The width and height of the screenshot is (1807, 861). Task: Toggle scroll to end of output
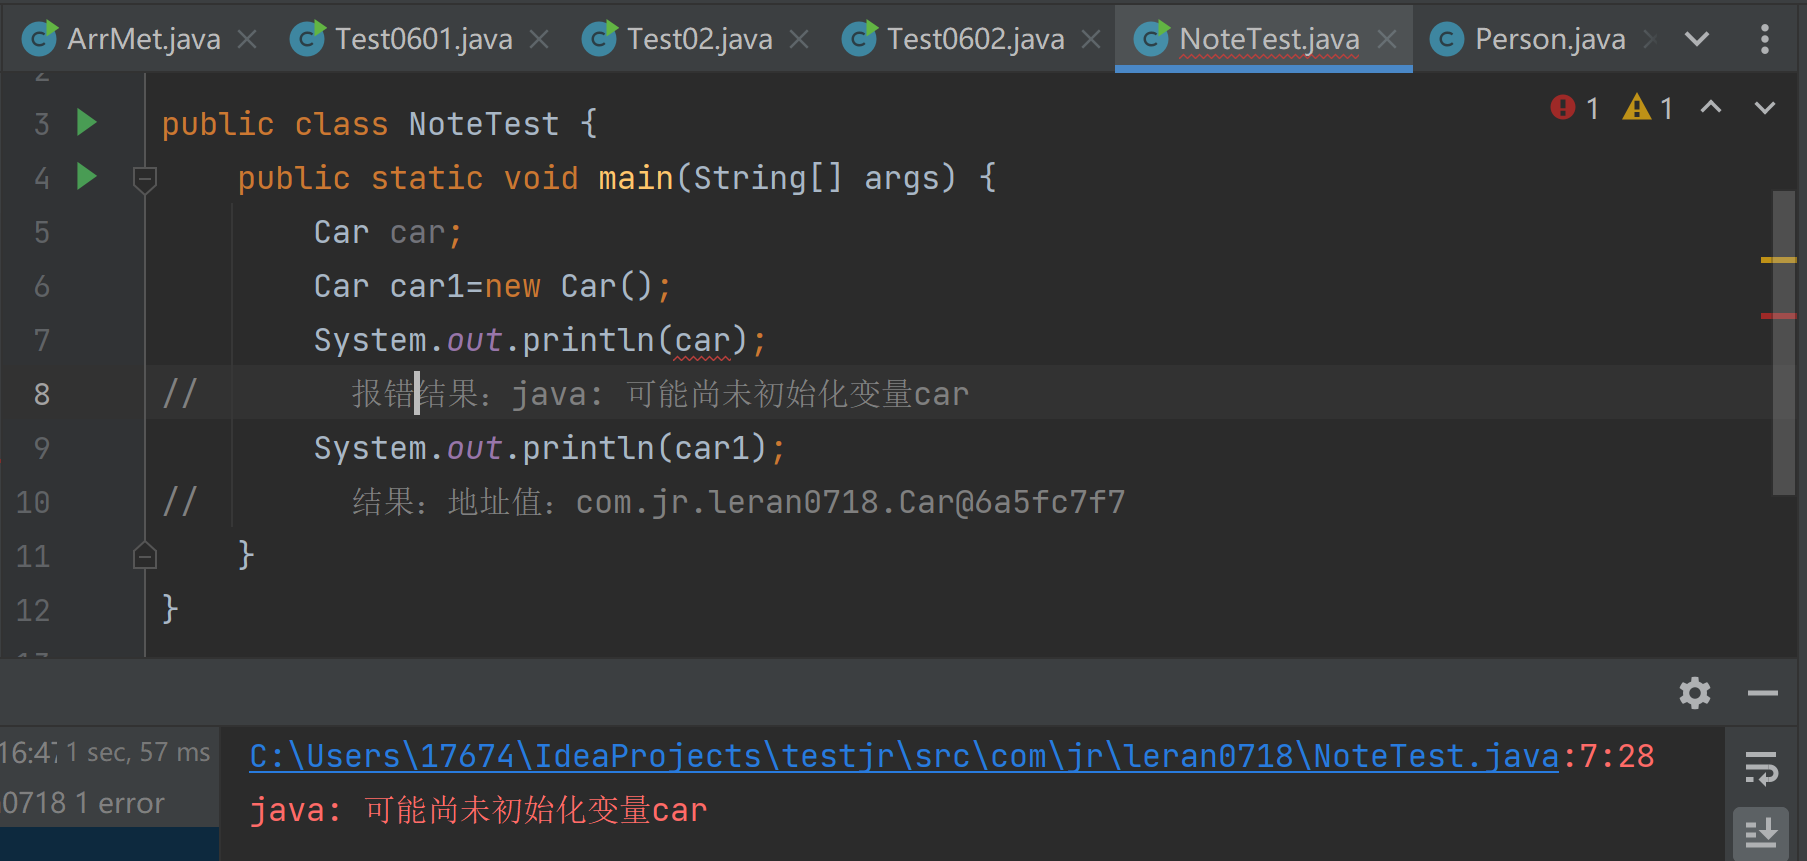(1761, 832)
